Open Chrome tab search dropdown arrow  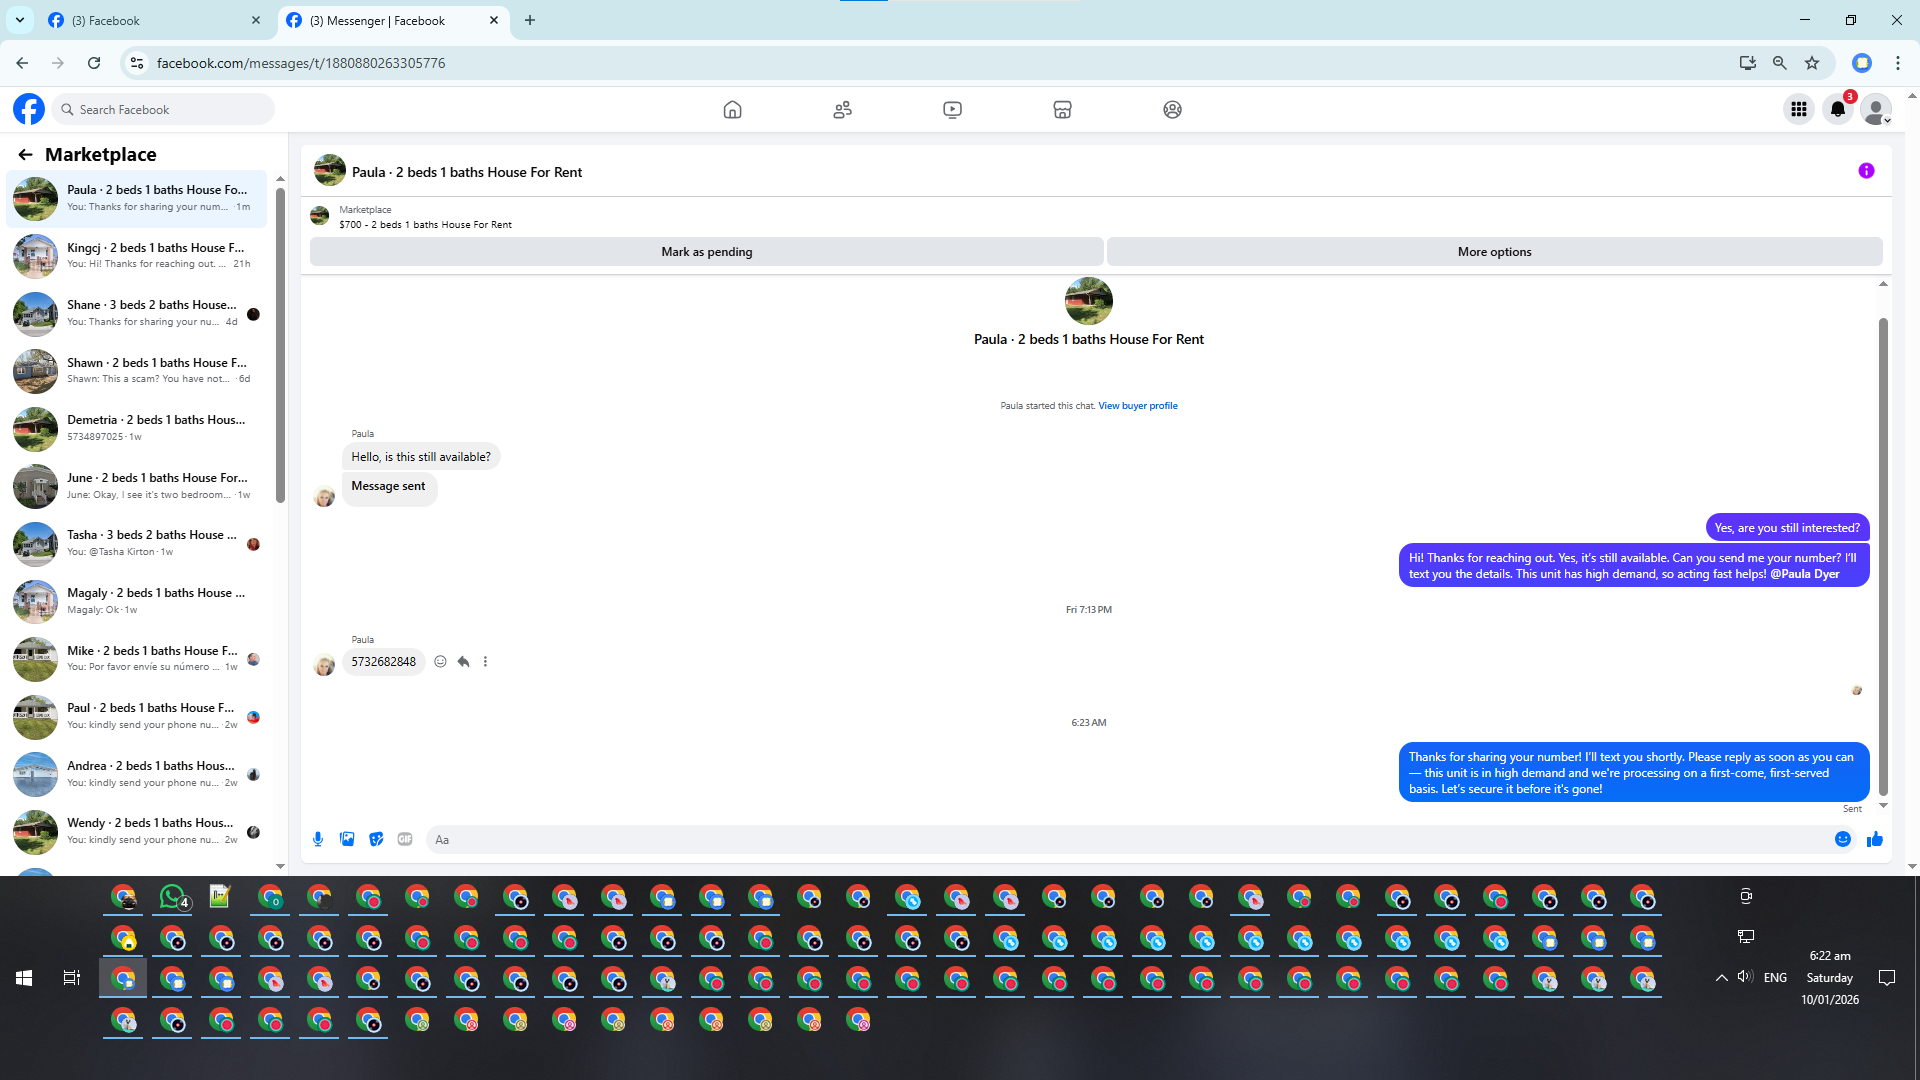tap(19, 20)
